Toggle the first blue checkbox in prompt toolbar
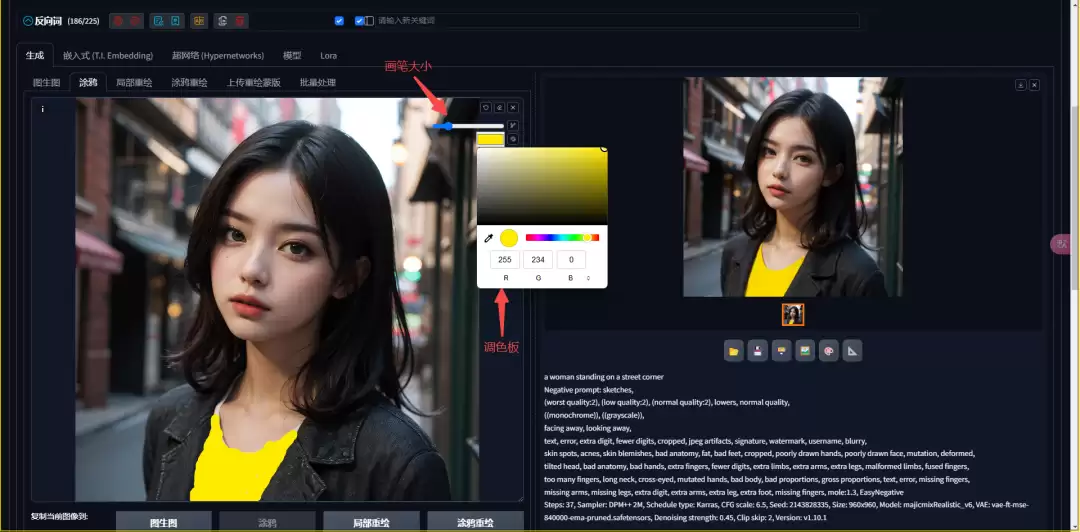The width and height of the screenshot is (1080, 532). click(x=339, y=21)
